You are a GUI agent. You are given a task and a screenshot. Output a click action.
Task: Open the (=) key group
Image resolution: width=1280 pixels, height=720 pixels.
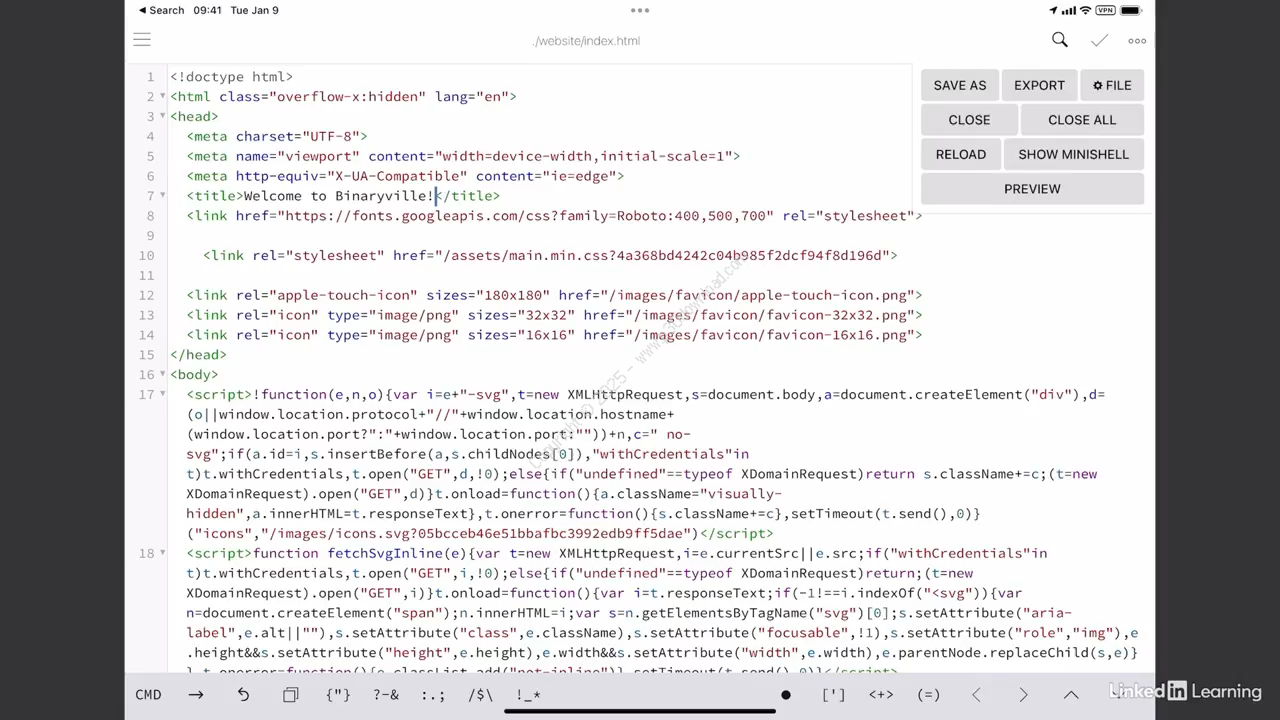pos(928,695)
